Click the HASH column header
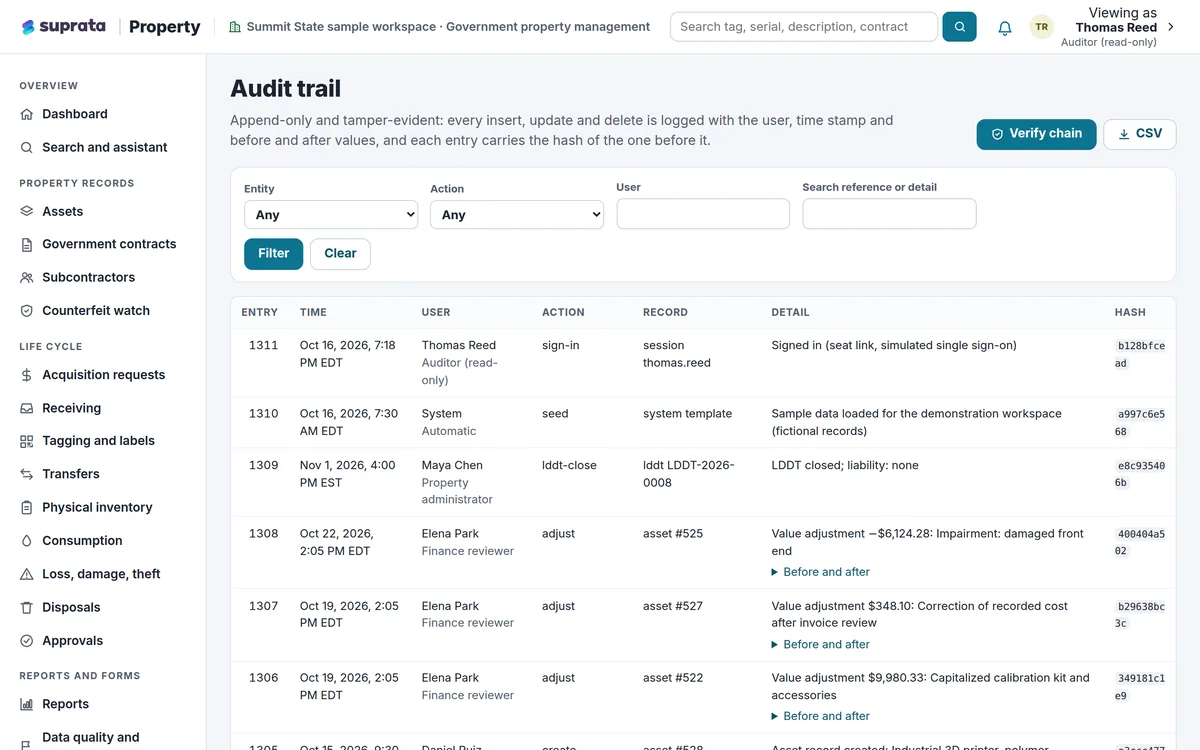The image size is (1200, 750). [1130, 312]
